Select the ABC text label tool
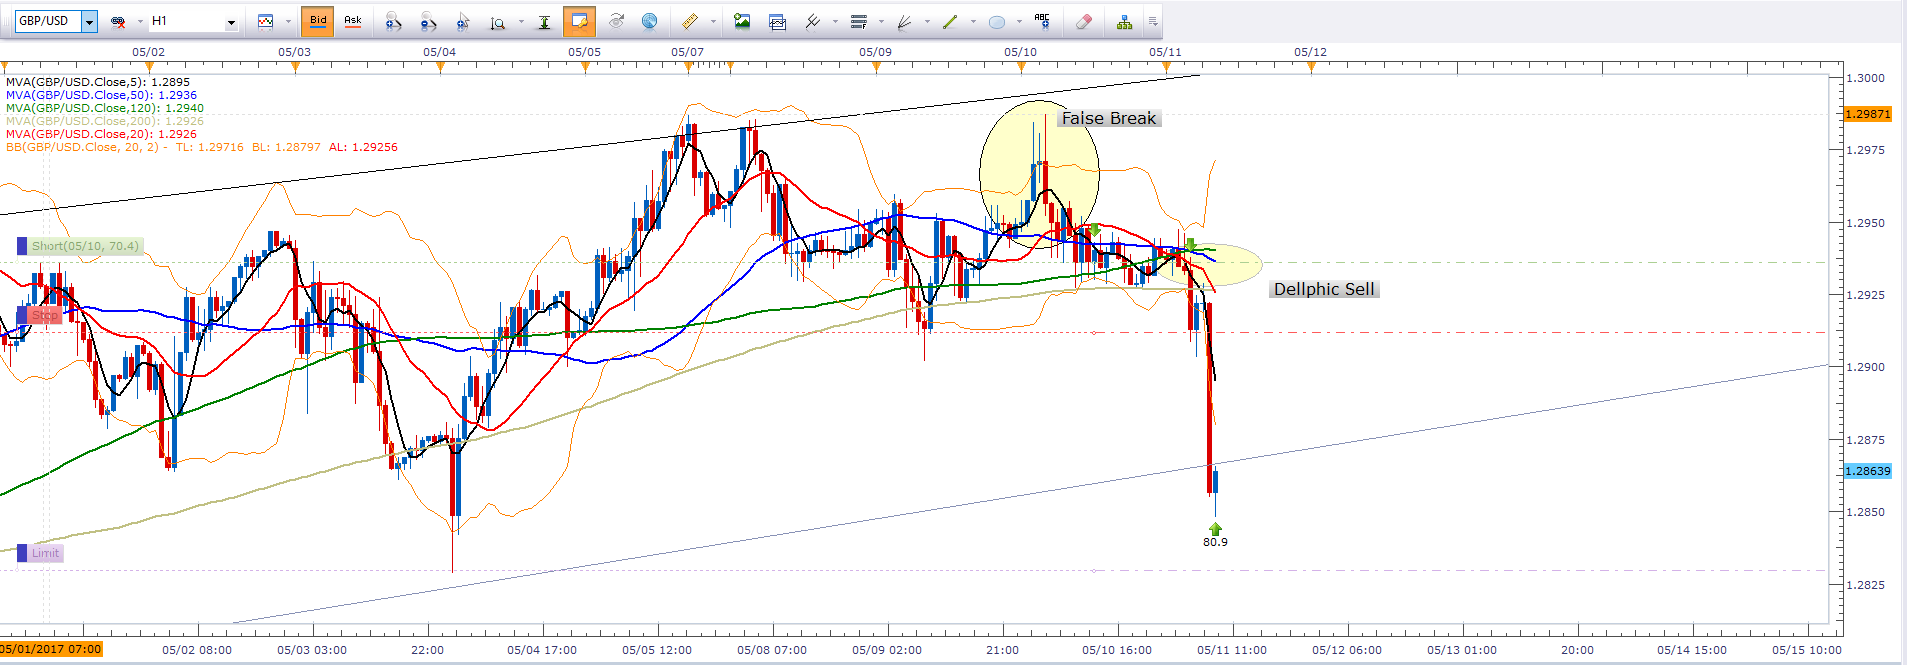1907x665 pixels. [1042, 21]
